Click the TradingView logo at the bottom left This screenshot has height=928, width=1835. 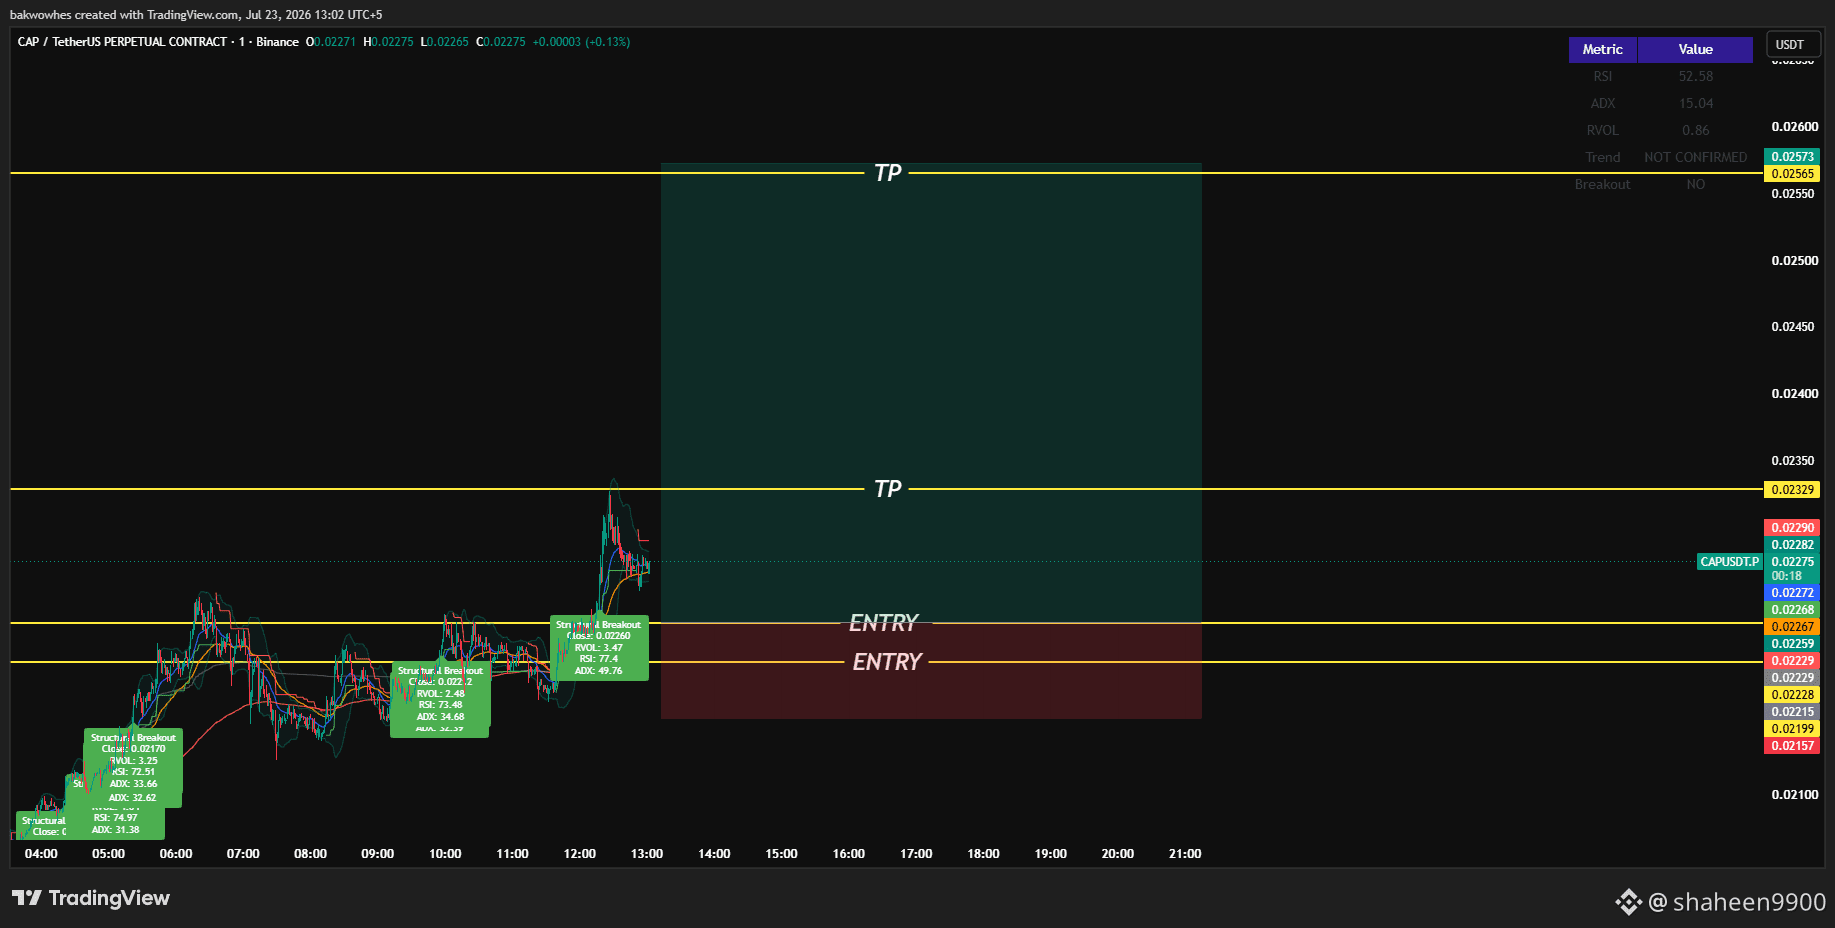[x=91, y=898]
